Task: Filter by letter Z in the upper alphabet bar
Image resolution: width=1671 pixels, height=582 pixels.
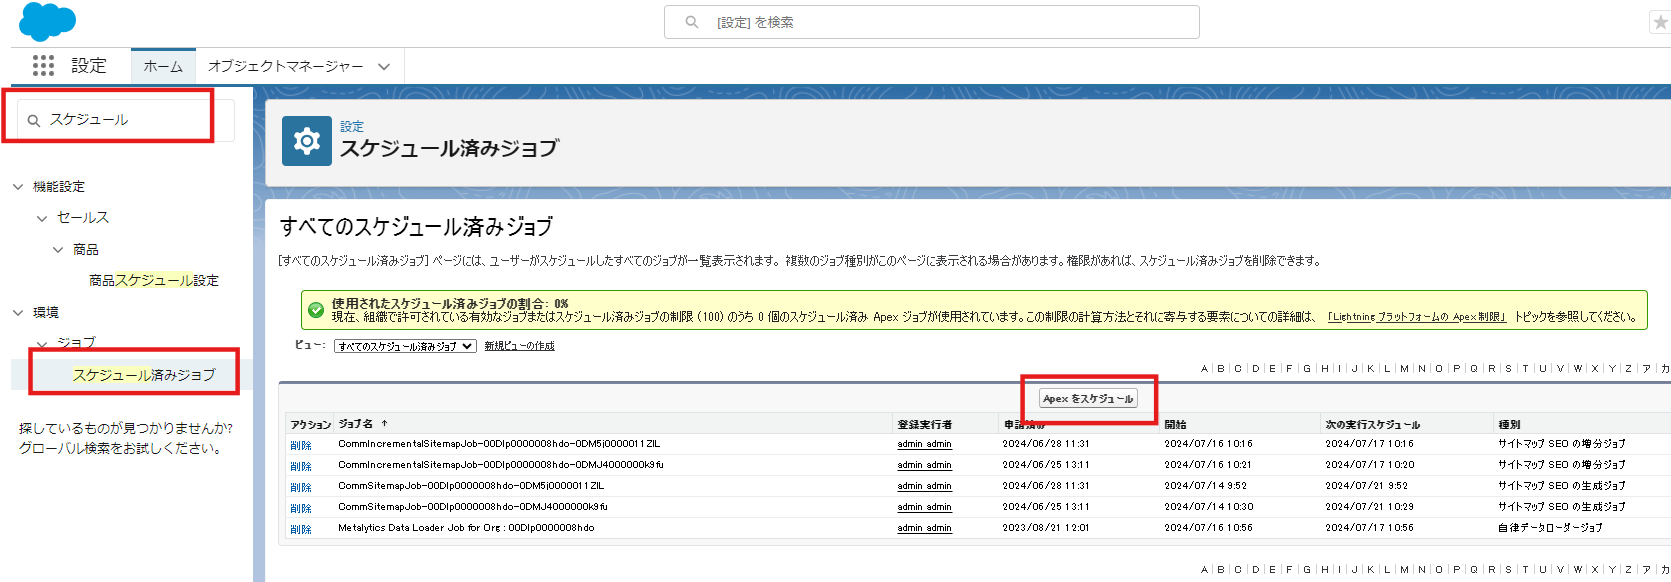Action: click(x=1629, y=369)
